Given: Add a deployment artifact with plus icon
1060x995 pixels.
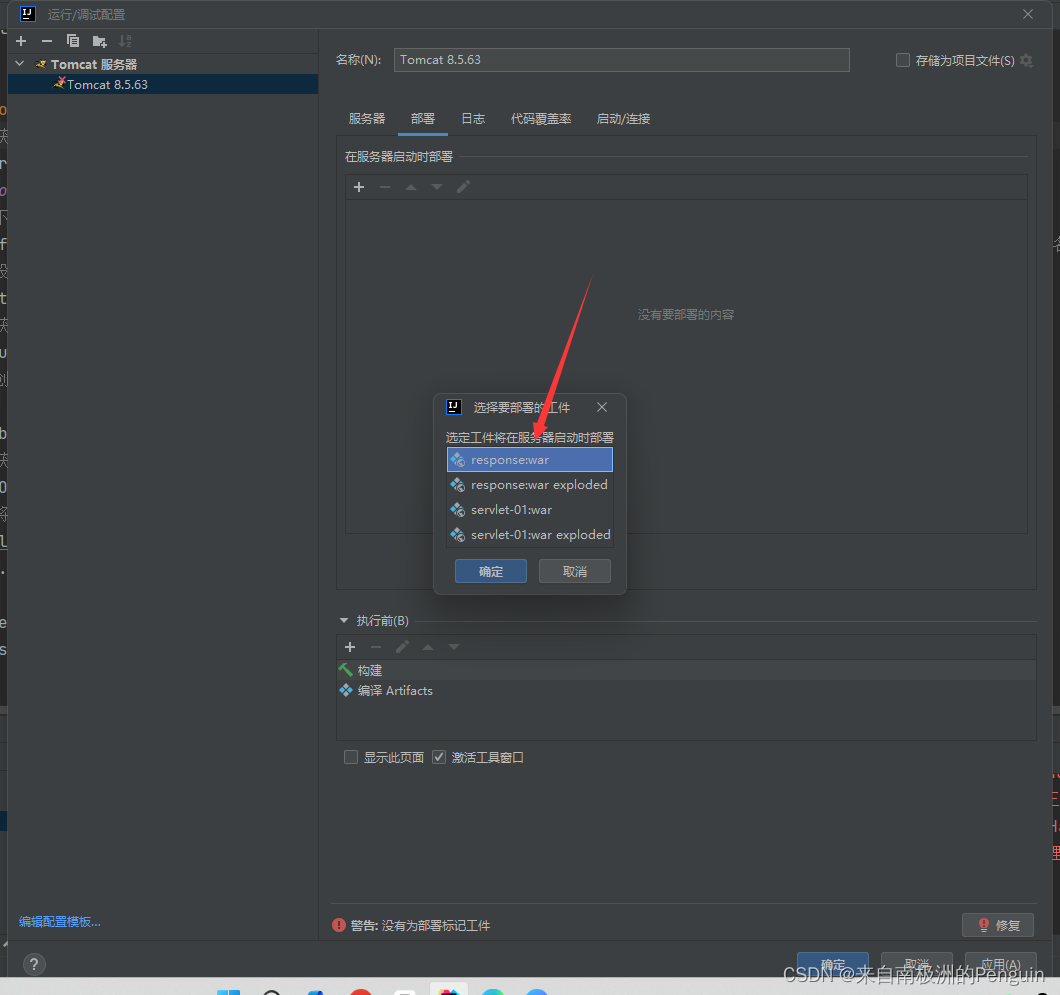Looking at the screenshot, I should point(359,187).
